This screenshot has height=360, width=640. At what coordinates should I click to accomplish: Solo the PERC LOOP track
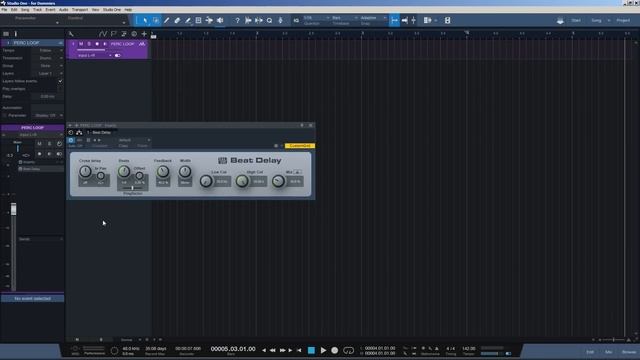89,44
